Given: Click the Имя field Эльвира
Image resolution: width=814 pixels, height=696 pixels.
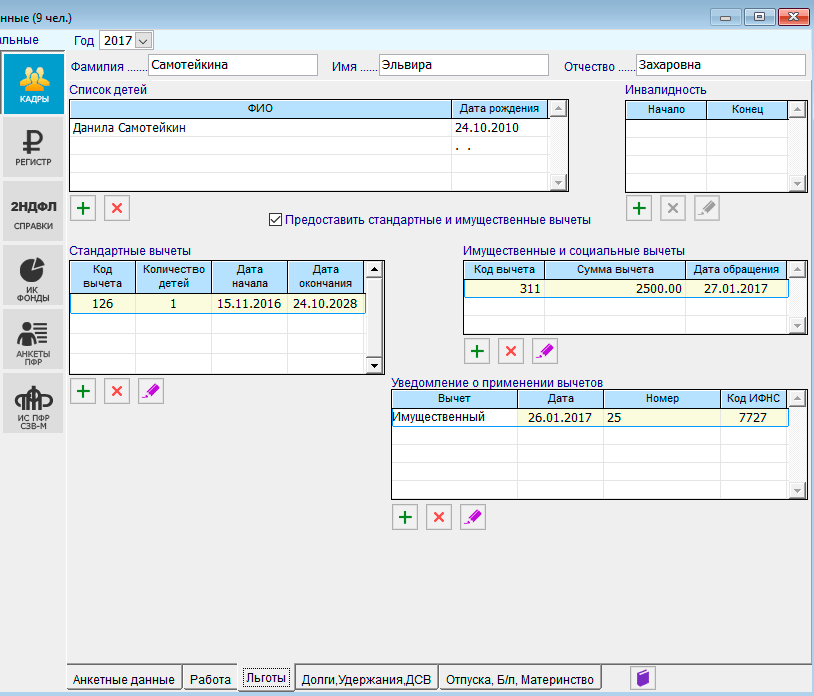Looking at the screenshot, I should tap(464, 65).
